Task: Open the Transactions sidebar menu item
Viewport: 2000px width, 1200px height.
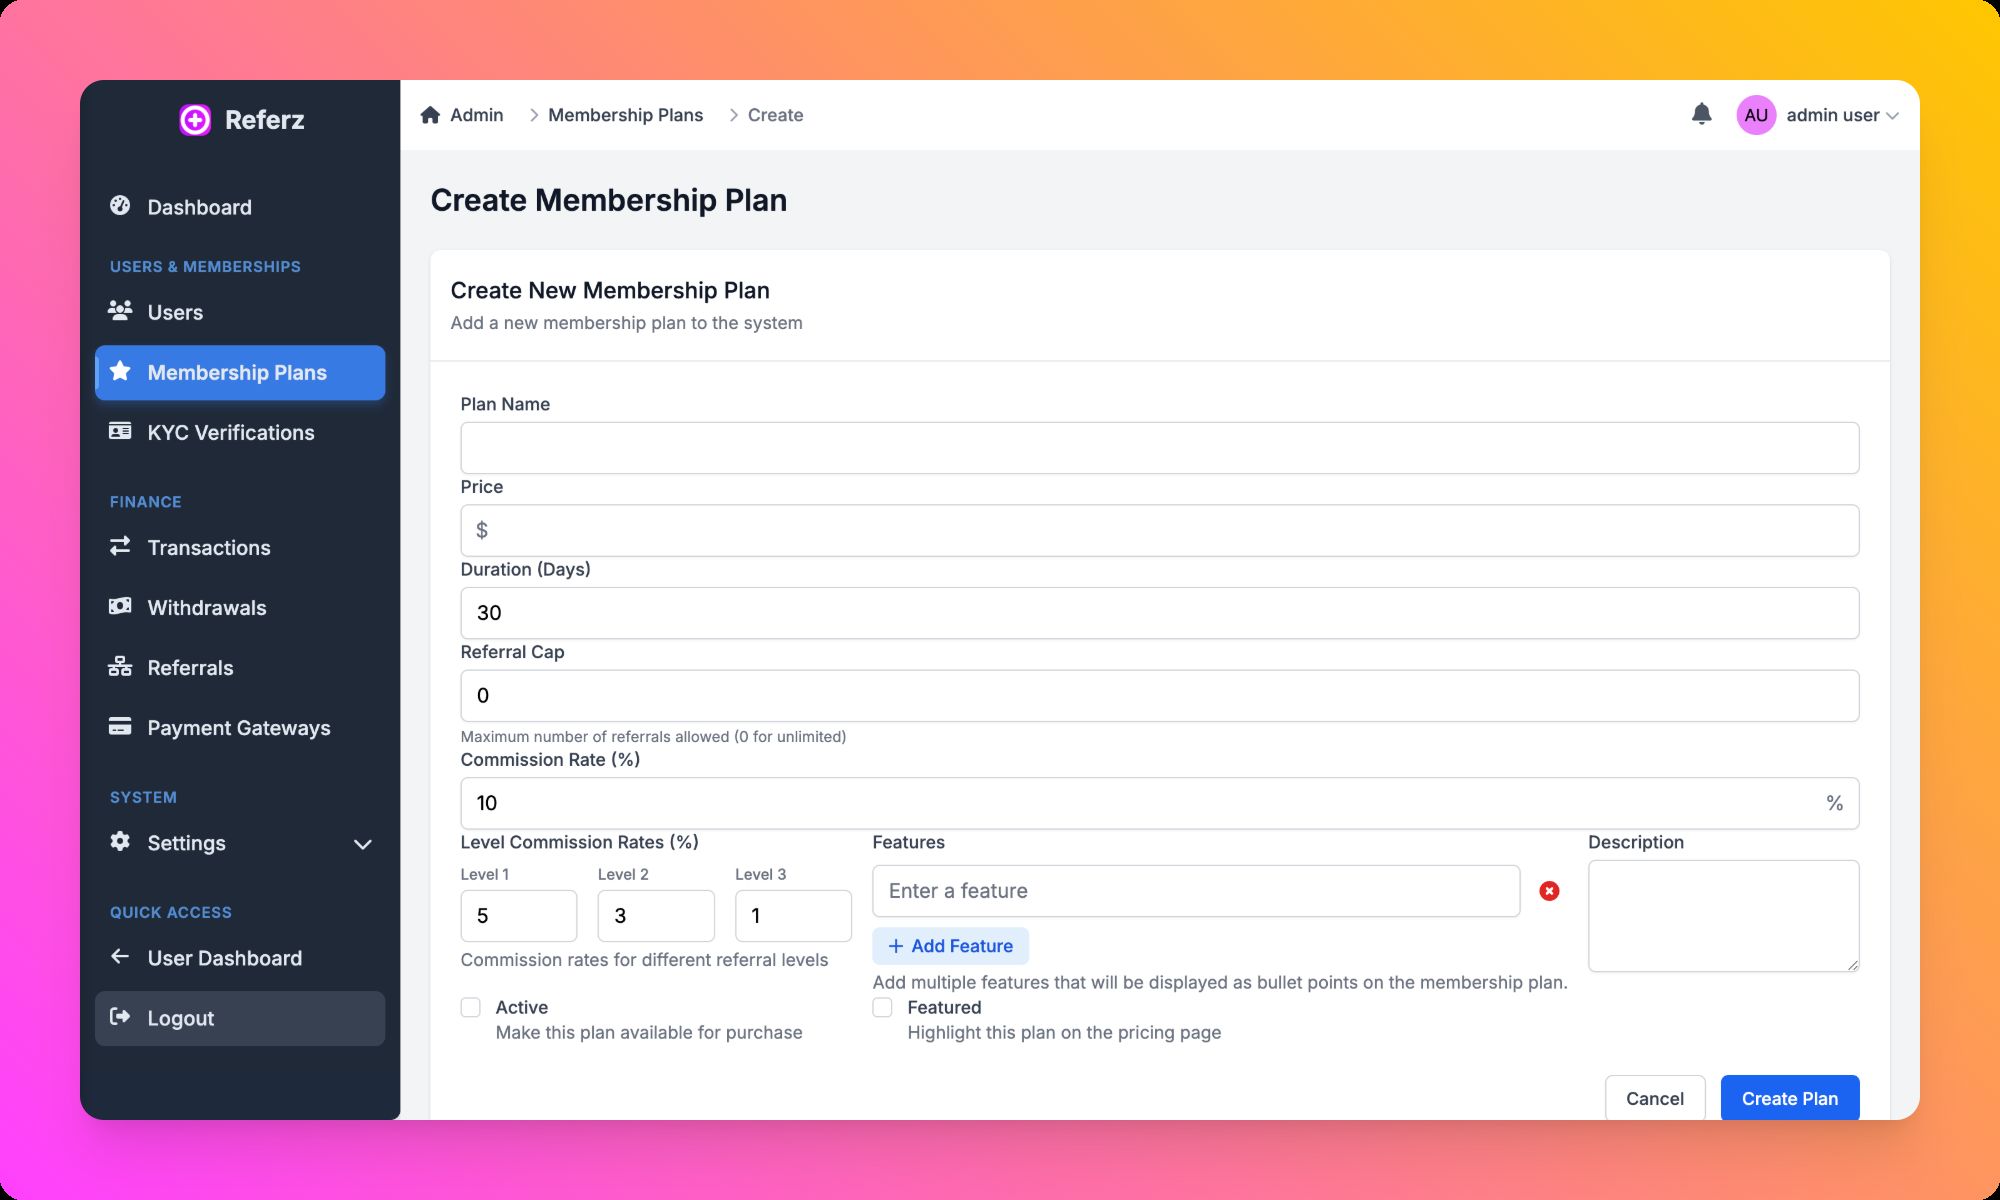Action: point(209,547)
